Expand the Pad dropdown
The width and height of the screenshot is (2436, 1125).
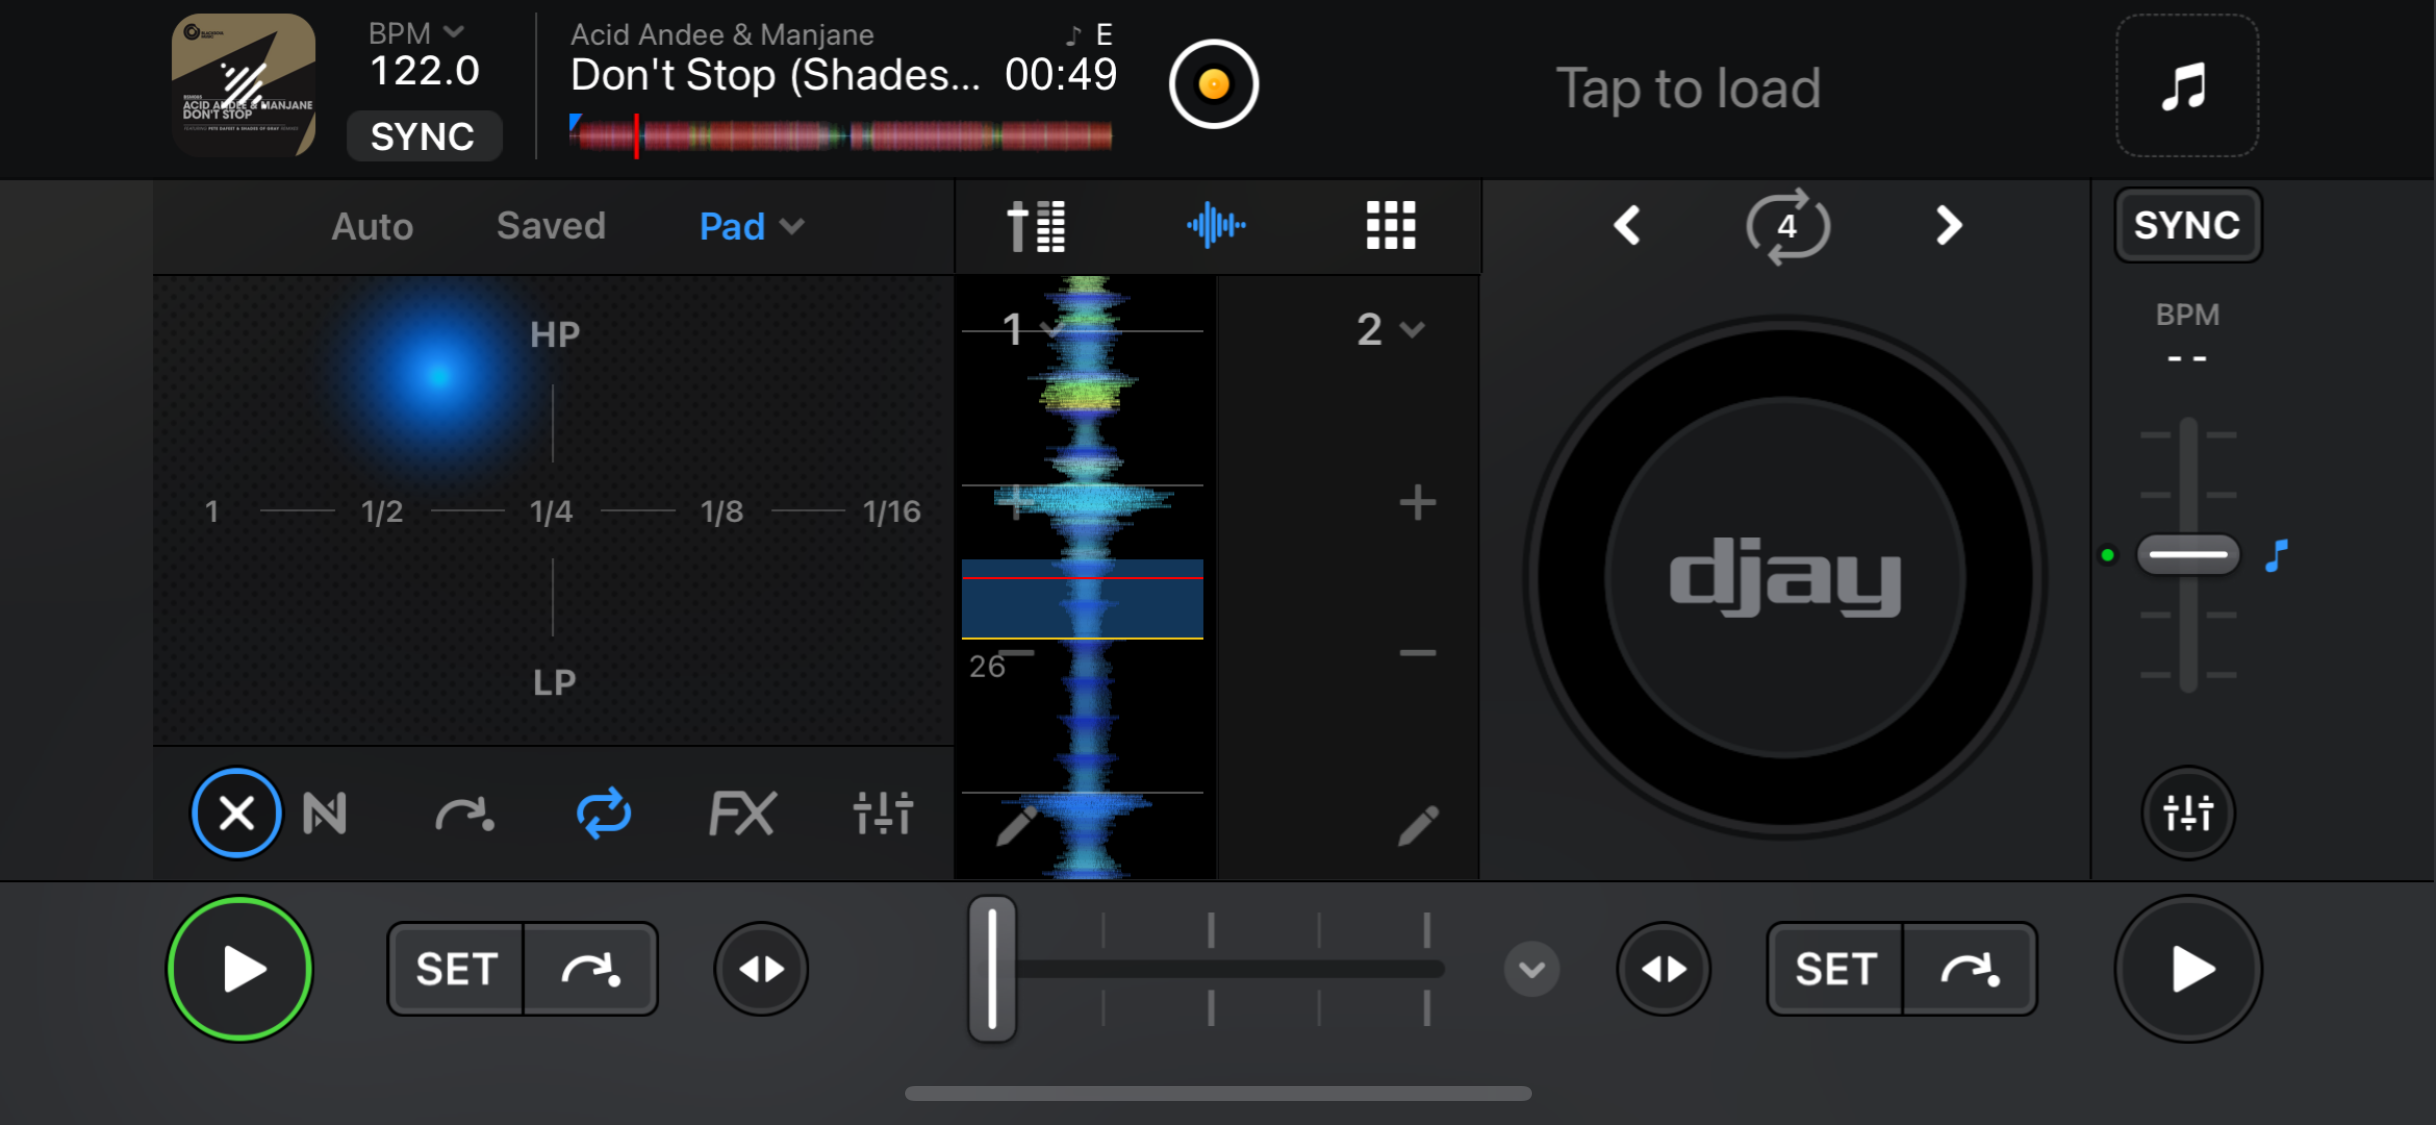coord(751,226)
